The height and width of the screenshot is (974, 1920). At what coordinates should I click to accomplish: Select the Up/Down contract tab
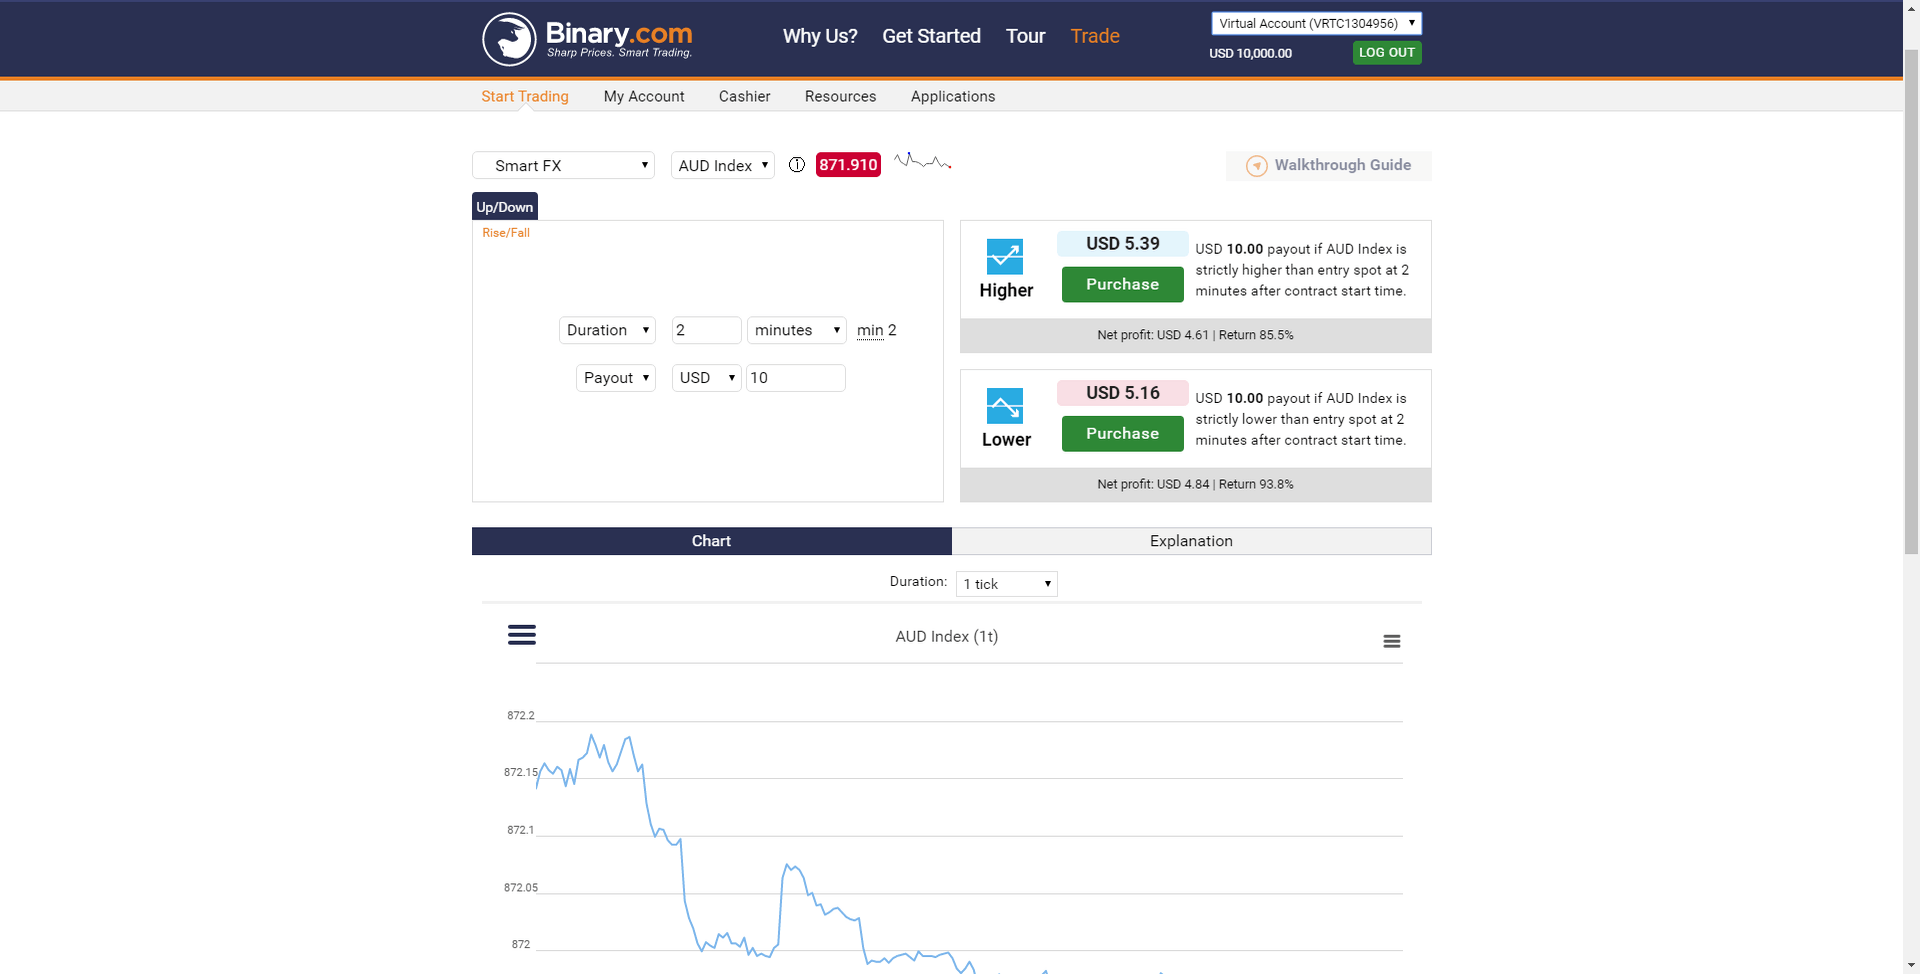tap(505, 207)
